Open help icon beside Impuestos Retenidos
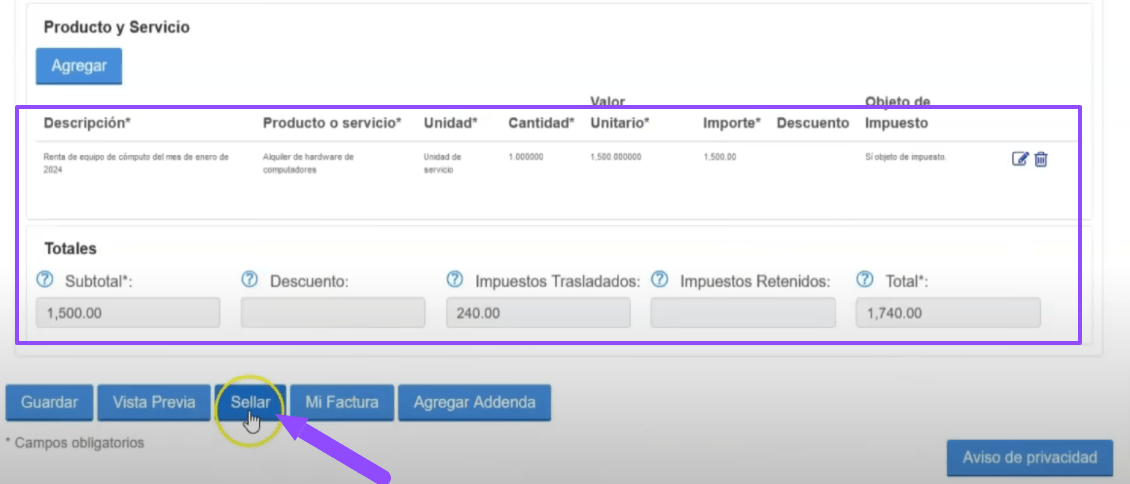 [x=659, y=280]
